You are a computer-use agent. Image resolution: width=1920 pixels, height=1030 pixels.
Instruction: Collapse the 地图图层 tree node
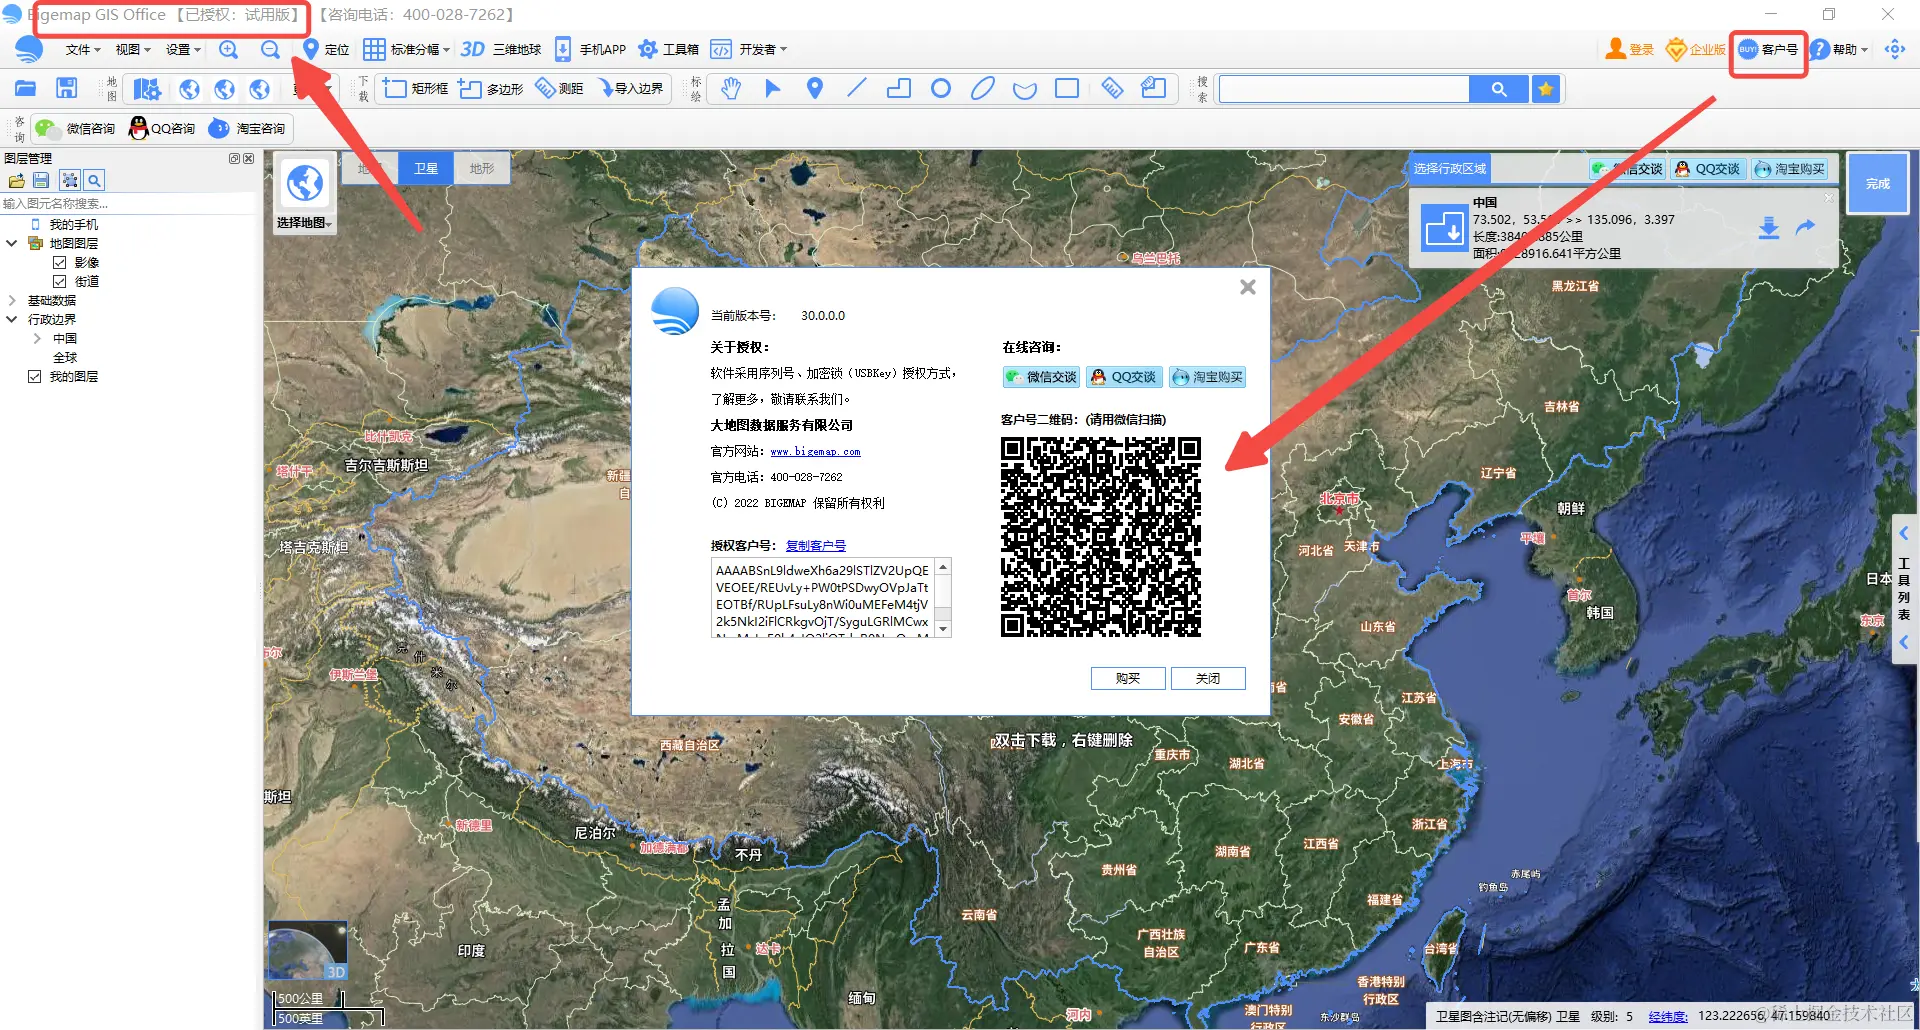point(12,243)
